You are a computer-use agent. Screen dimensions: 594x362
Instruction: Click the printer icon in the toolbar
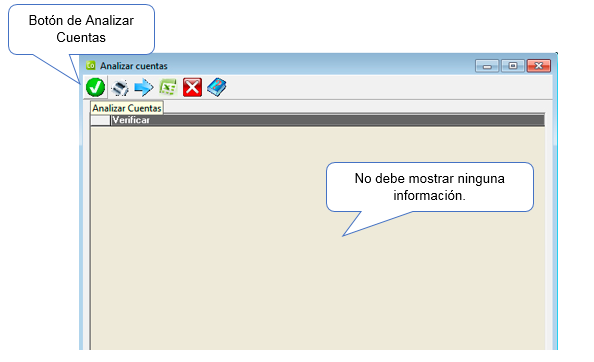tap(120, 88)
